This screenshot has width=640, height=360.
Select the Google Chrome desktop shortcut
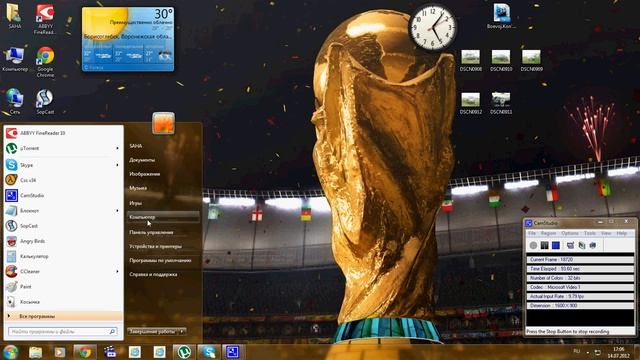point(45,62)
